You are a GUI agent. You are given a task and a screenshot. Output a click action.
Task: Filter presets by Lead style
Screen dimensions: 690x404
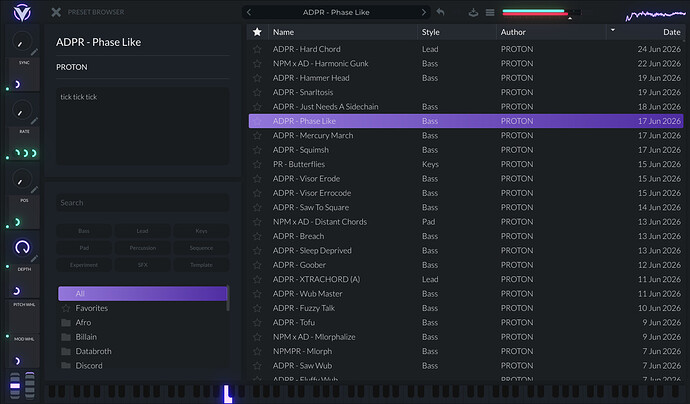coord(143,231)
